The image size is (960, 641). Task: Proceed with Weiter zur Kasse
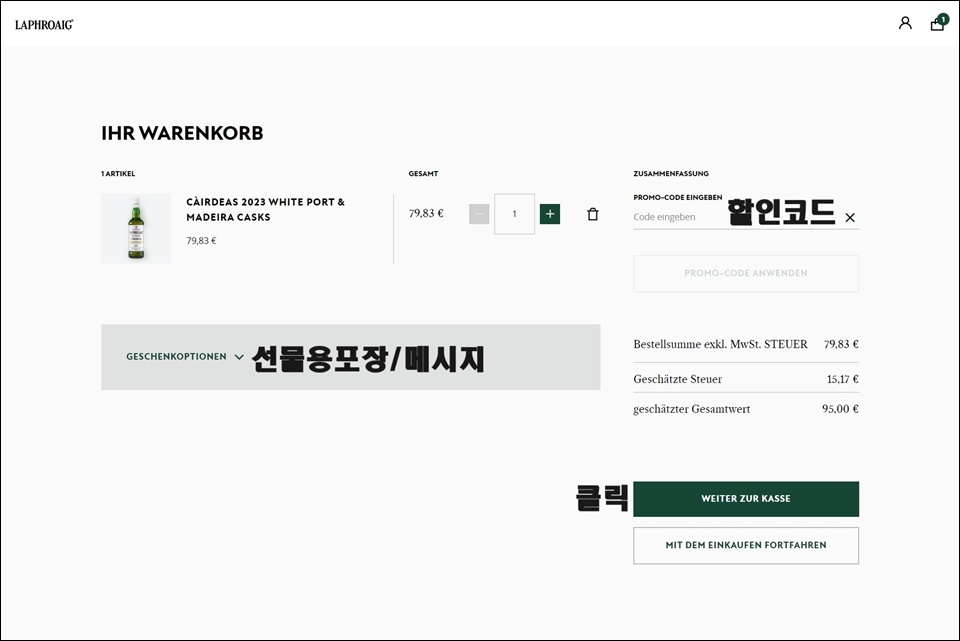click(746, 499)
